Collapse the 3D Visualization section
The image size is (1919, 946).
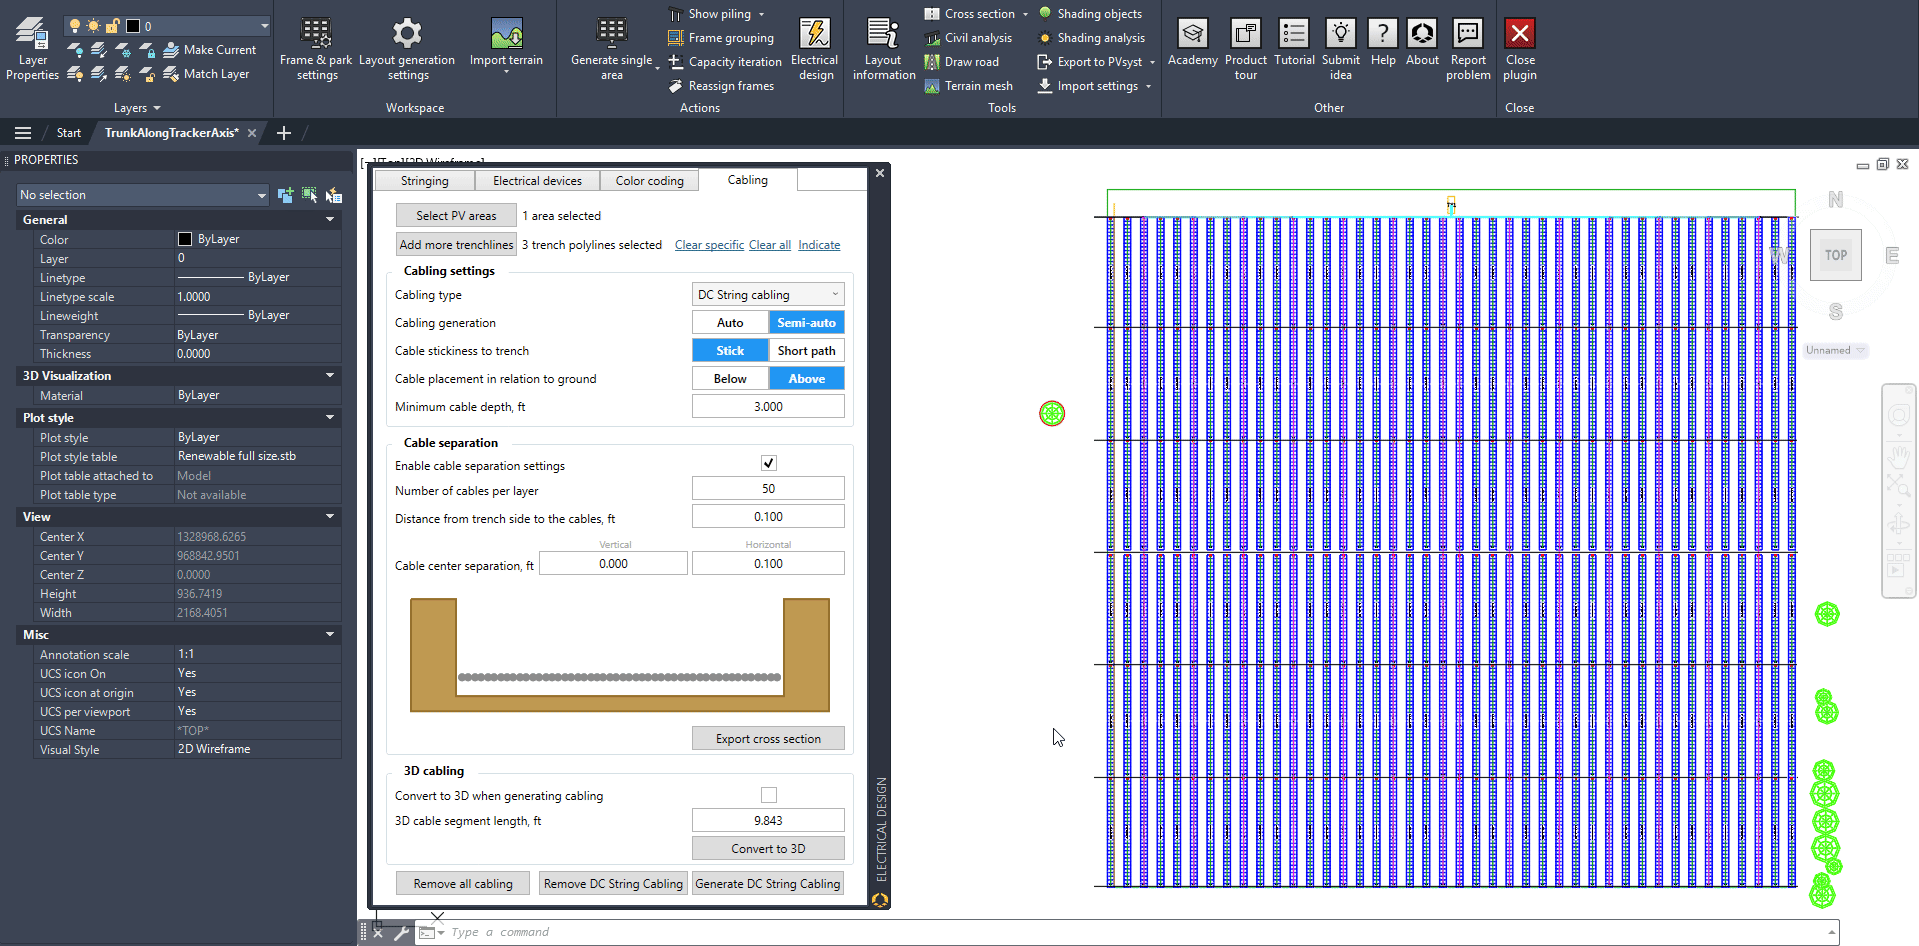330,375
